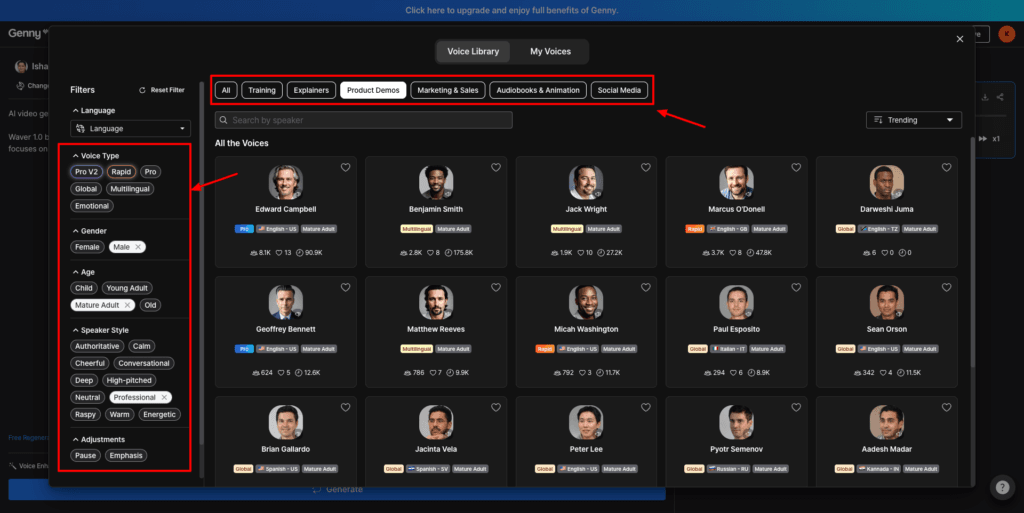Toggle the Emphasis adjustment filter
This screenshot has height=513, width=1024.
click(x=126, y=456)
